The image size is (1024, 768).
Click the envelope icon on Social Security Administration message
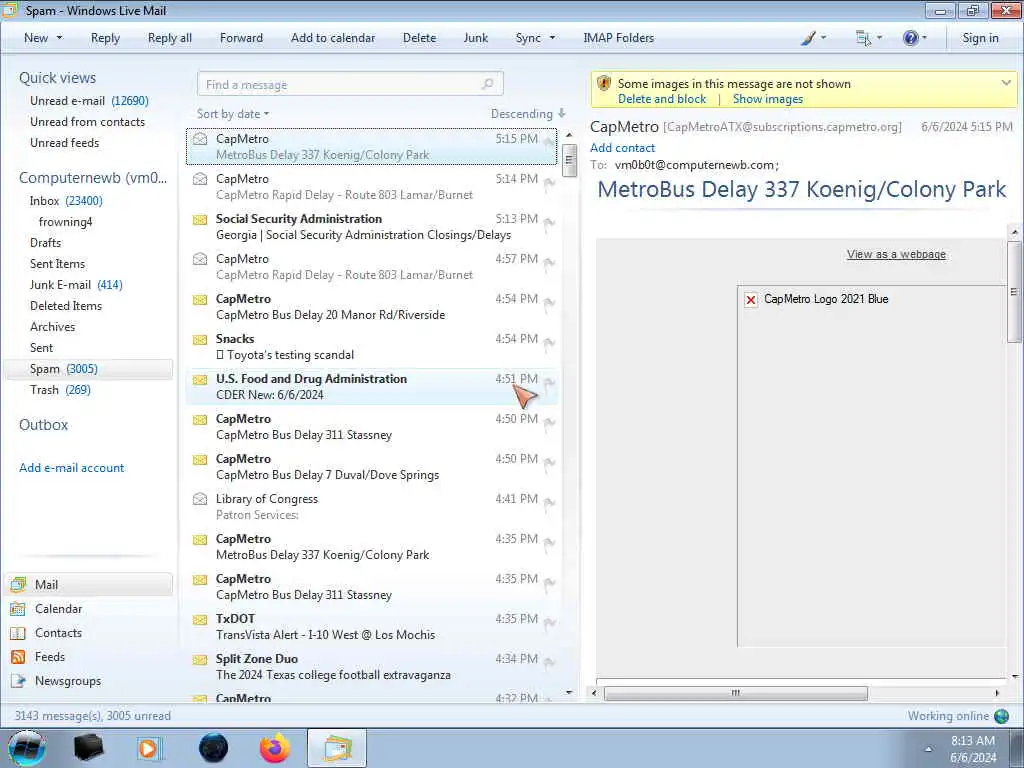click(x=200, y=219)
